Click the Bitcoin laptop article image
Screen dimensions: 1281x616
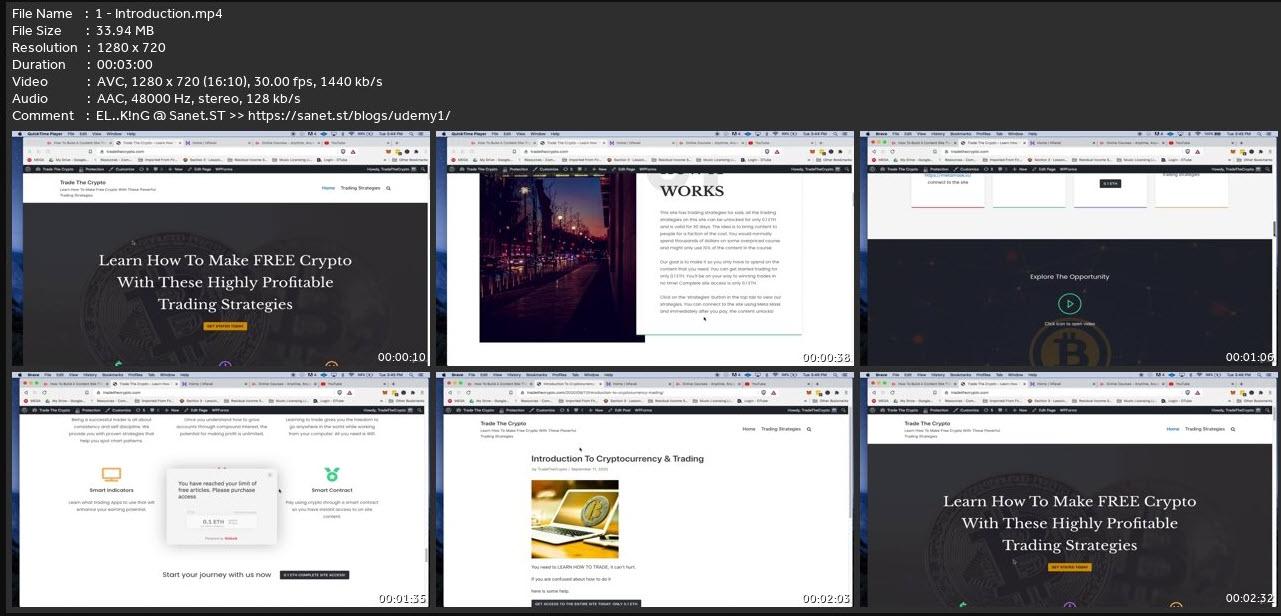(575, 518)
